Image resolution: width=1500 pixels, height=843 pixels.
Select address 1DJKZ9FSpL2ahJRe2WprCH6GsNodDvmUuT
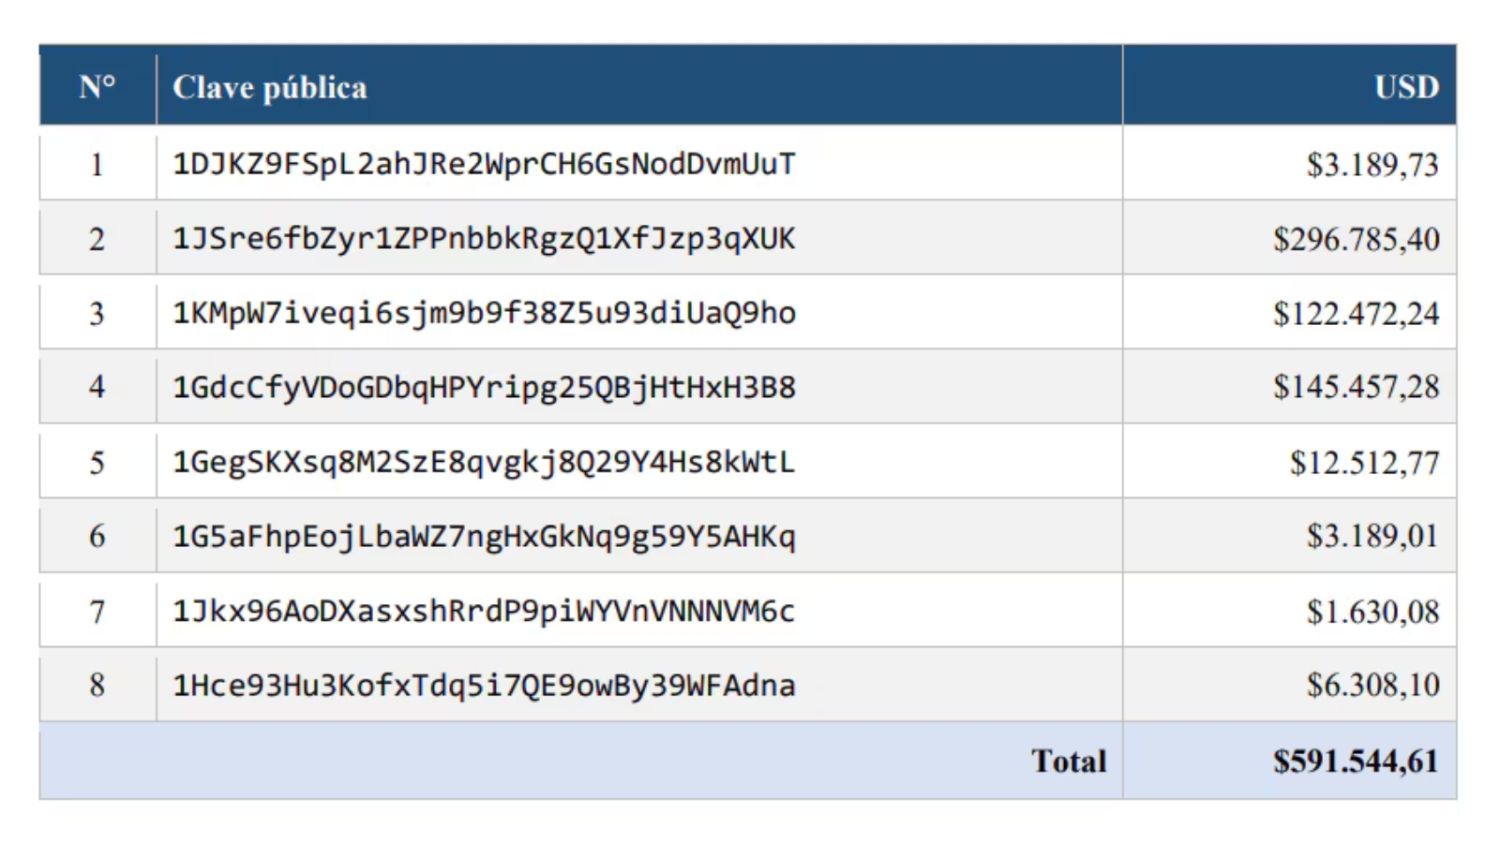[484, 164]
